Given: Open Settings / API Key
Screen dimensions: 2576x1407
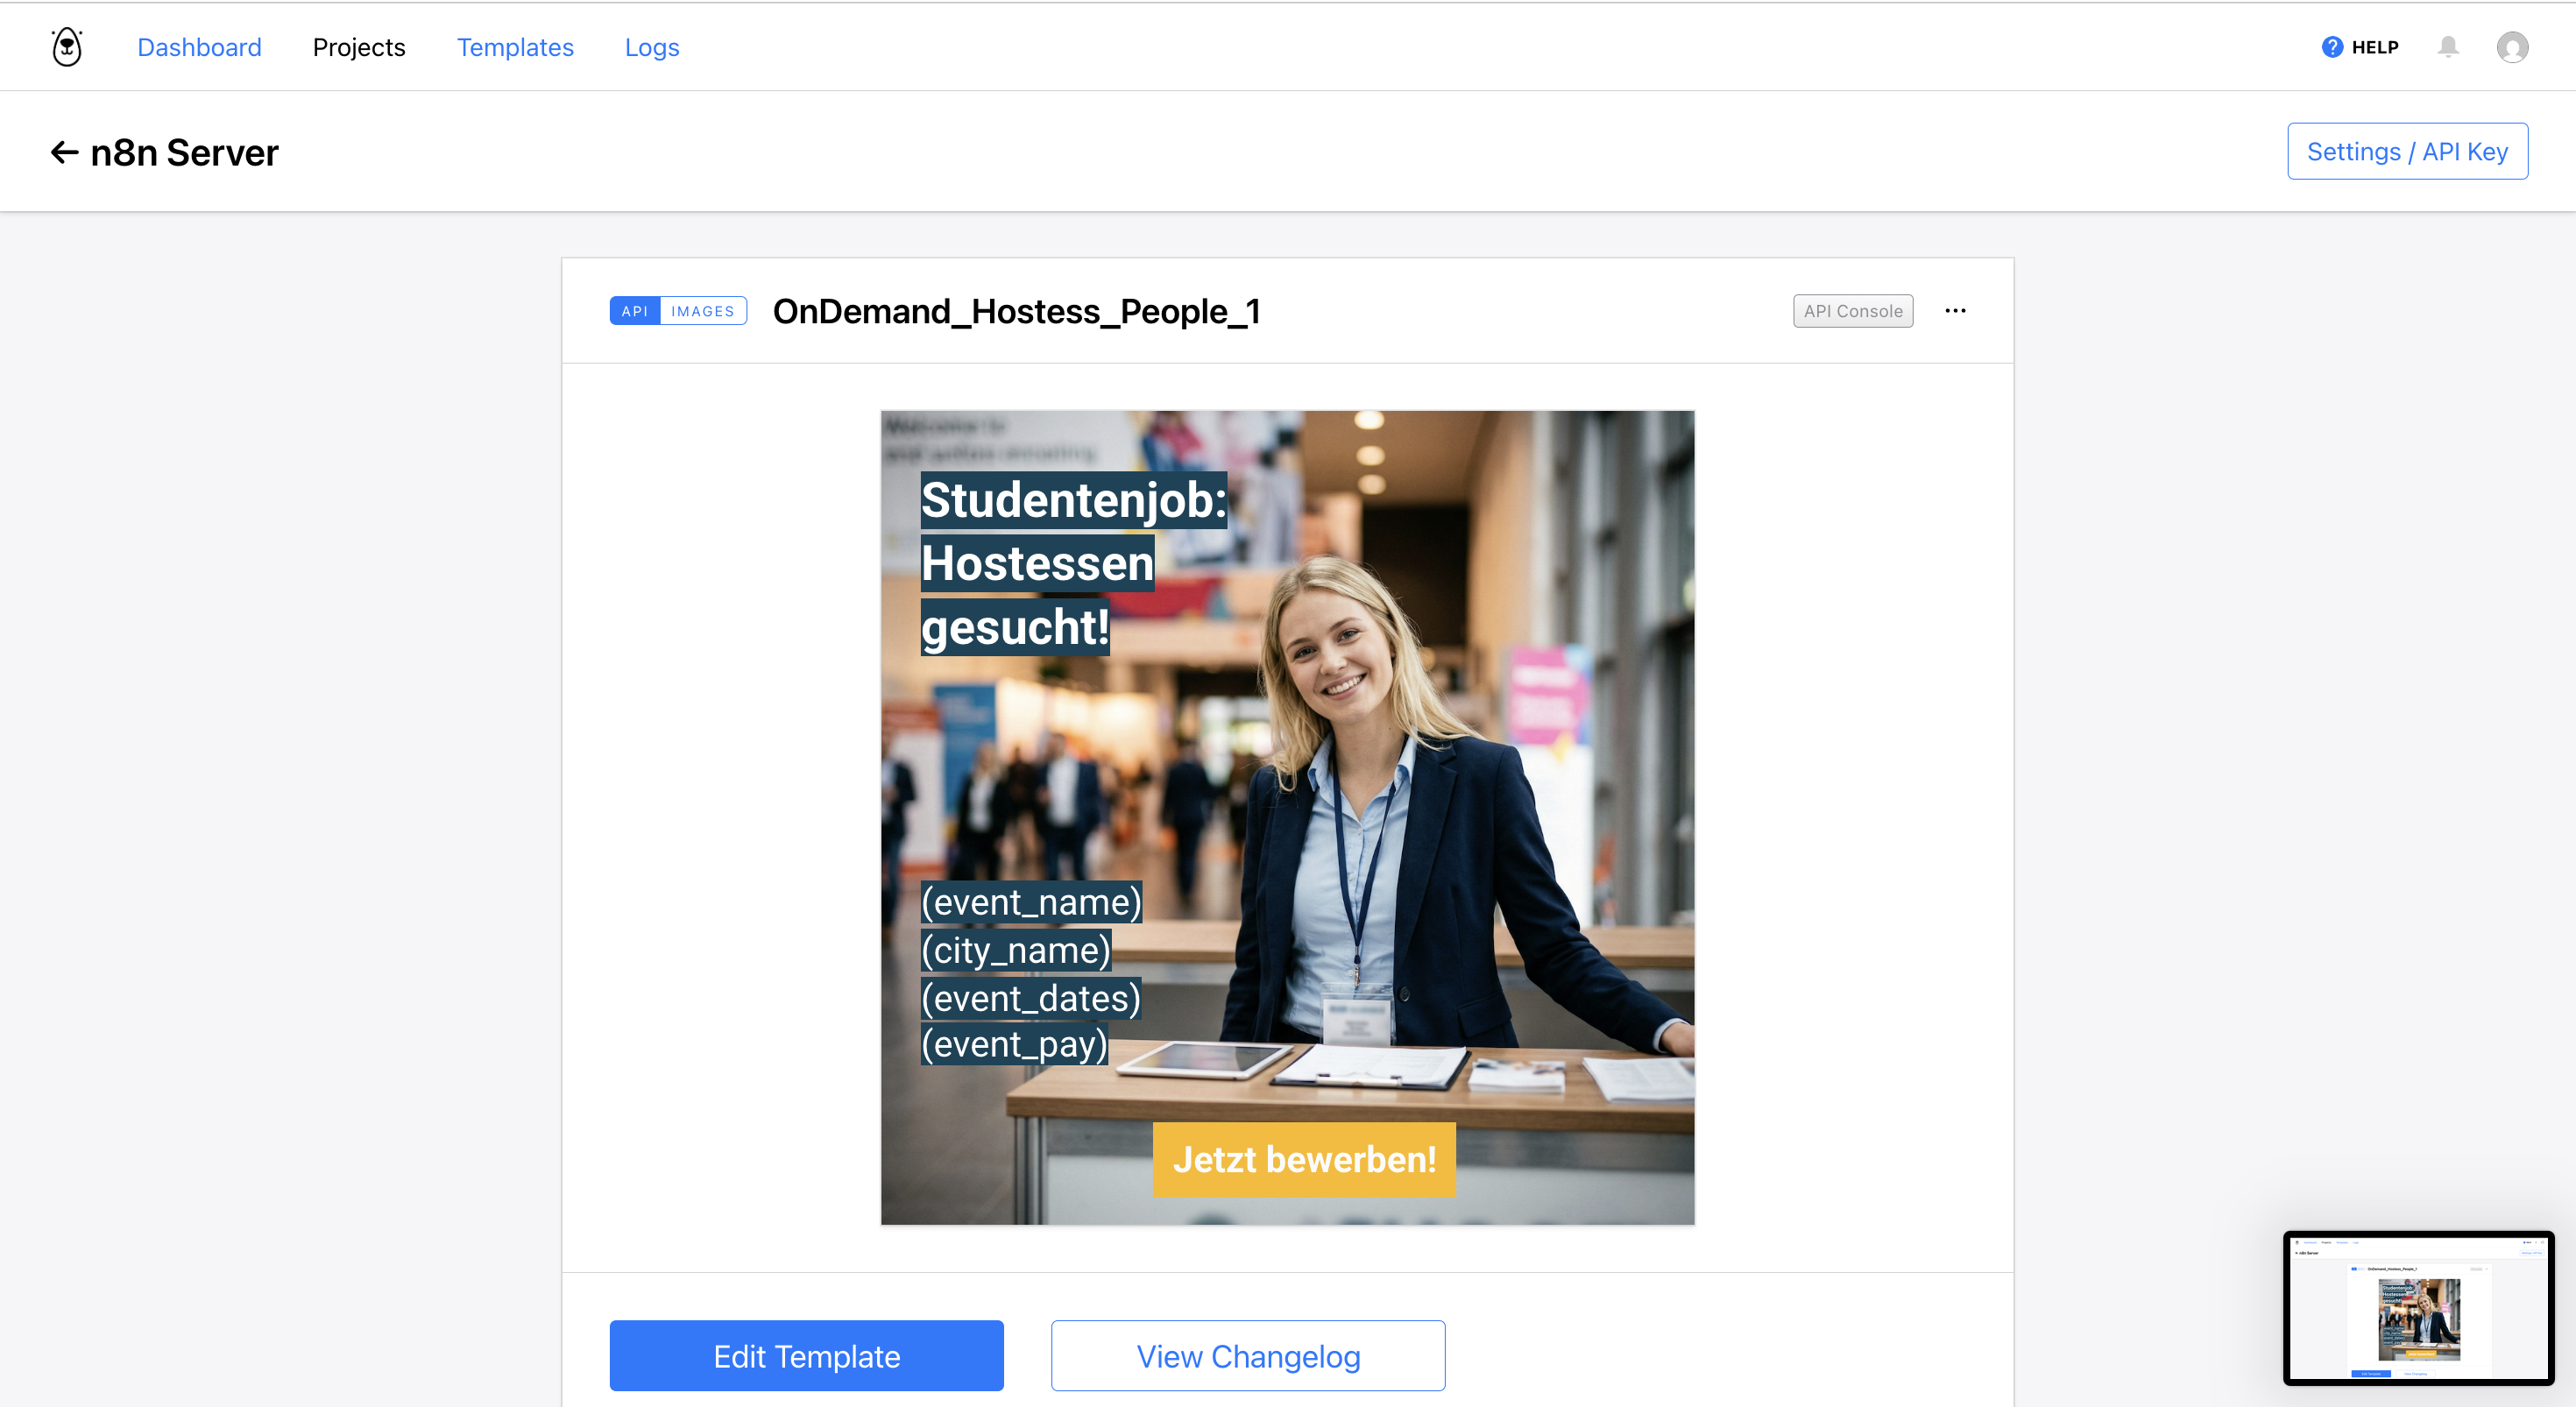Looking at the screenshot, I should click(2407, 151).
